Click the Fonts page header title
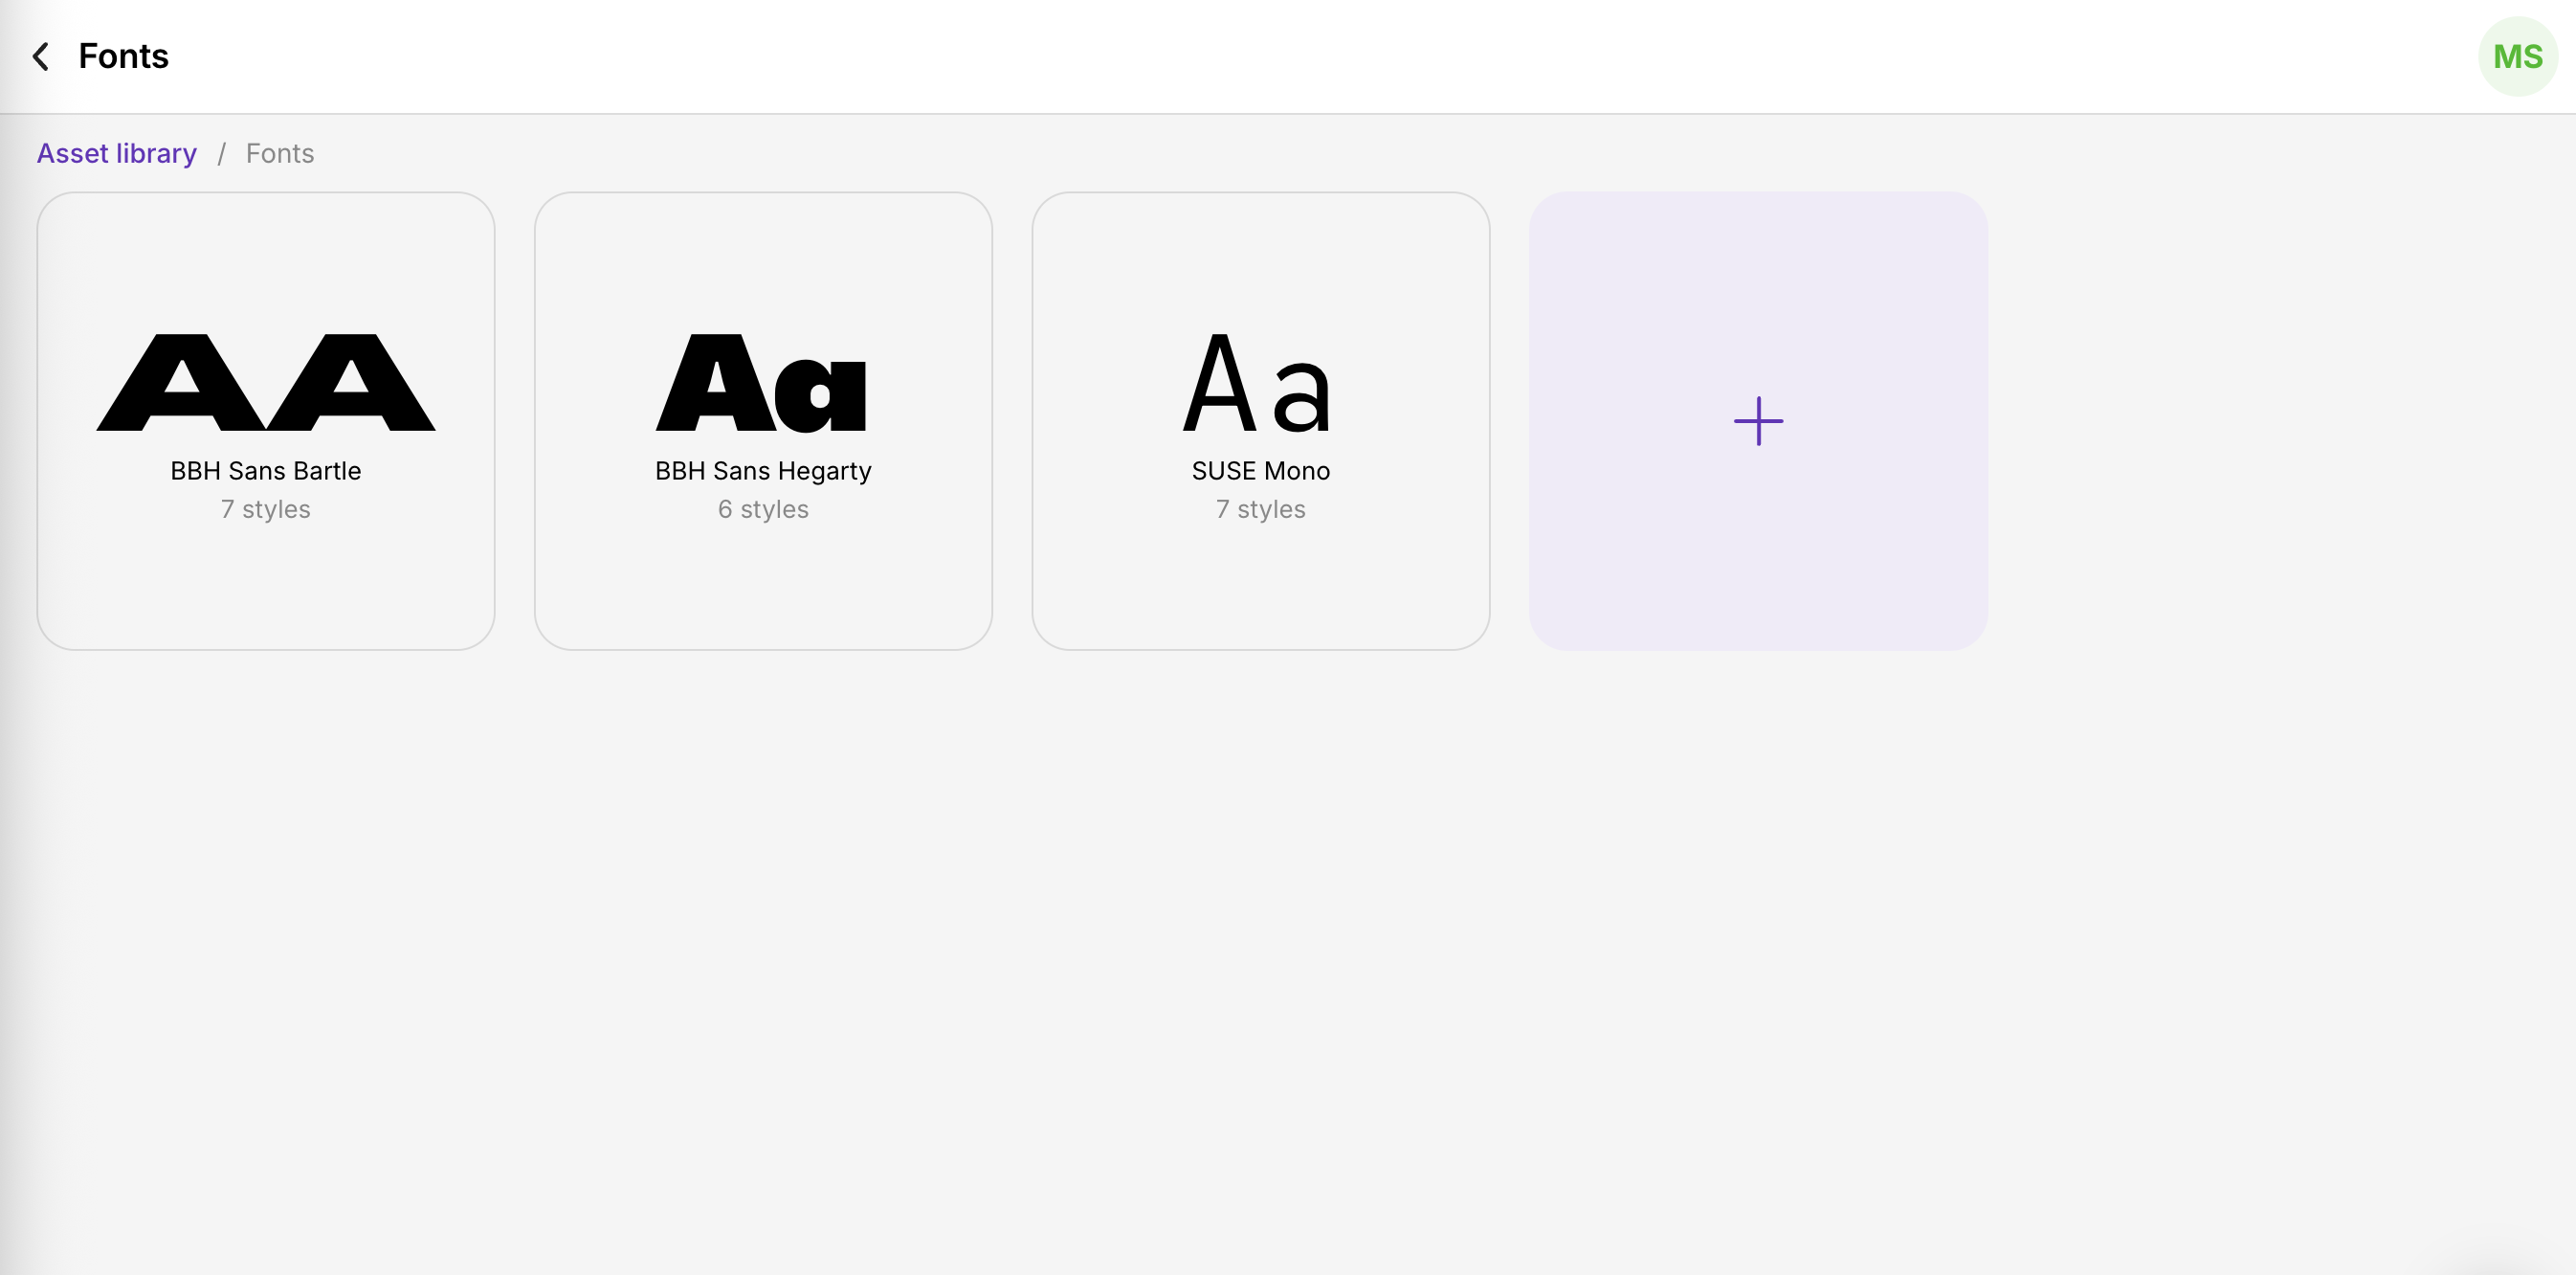Viewport: 2576px width, 1275px height. point(124,57)
